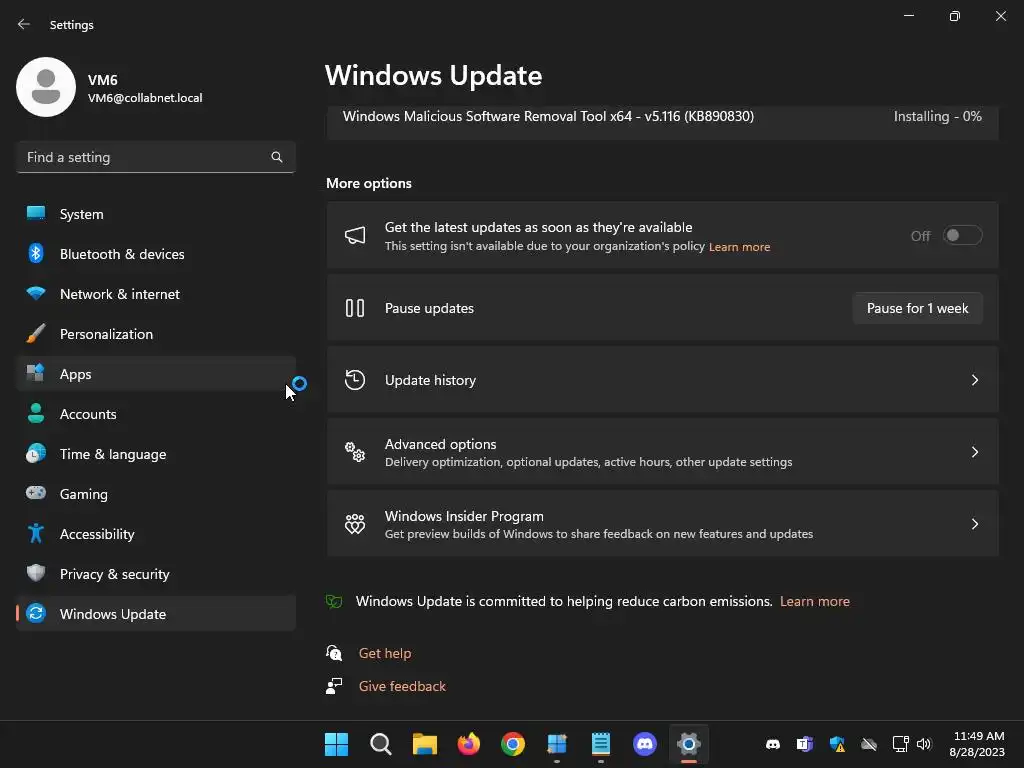Image resolution: width=1024 pixels, height=768 pixels.
Task: Click the Teams icon in system tray
Action: point(805,744)
